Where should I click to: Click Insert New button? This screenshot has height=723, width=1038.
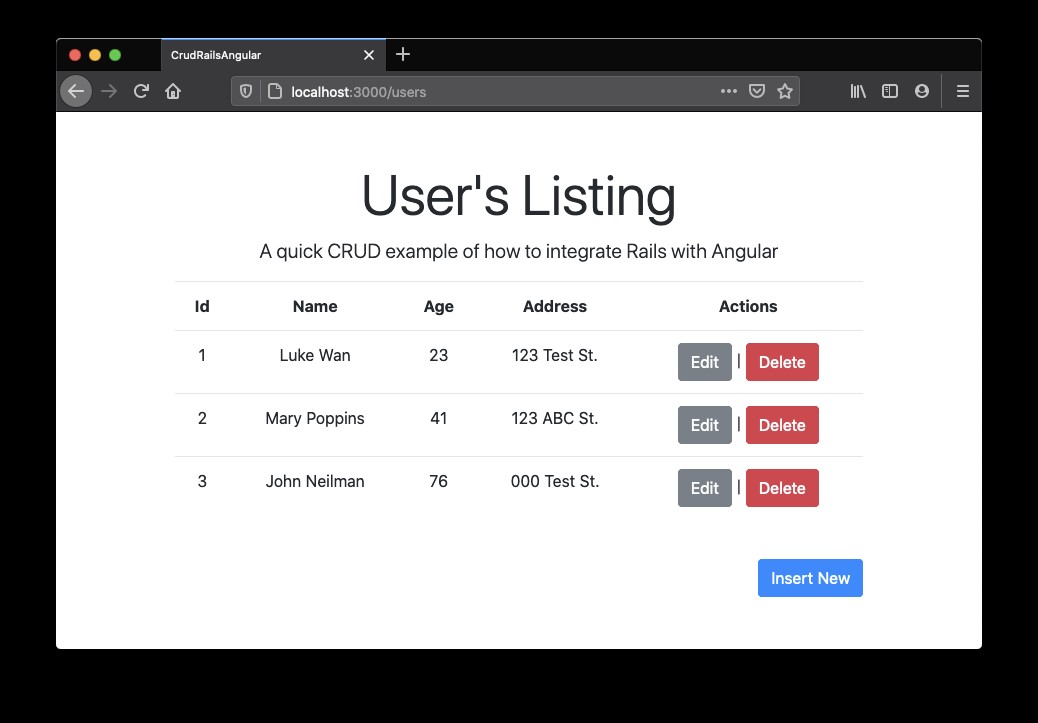810,578
